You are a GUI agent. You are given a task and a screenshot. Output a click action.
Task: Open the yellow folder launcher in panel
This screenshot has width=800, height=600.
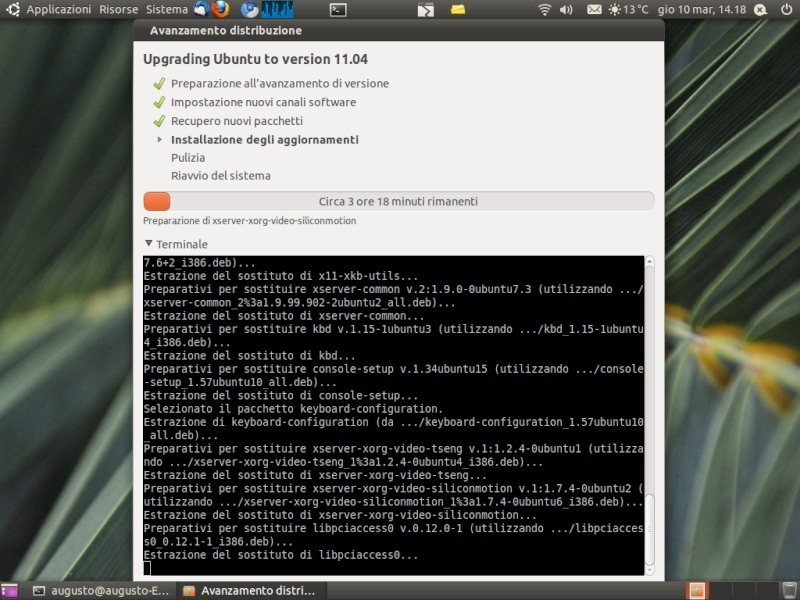[x=458, y=9]
